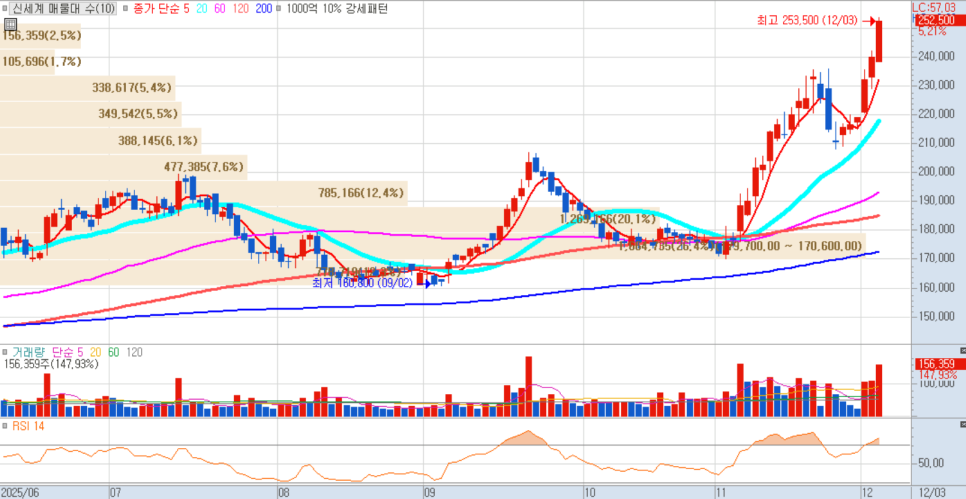The image size is (966, 499).
Task: Close the RSI panel with its corner icon
Action: (x=961, y=424)
